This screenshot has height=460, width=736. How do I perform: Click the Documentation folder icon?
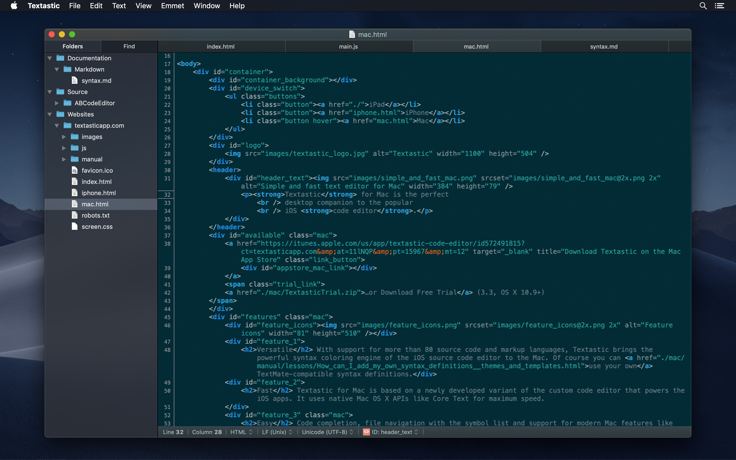(60, 58)
